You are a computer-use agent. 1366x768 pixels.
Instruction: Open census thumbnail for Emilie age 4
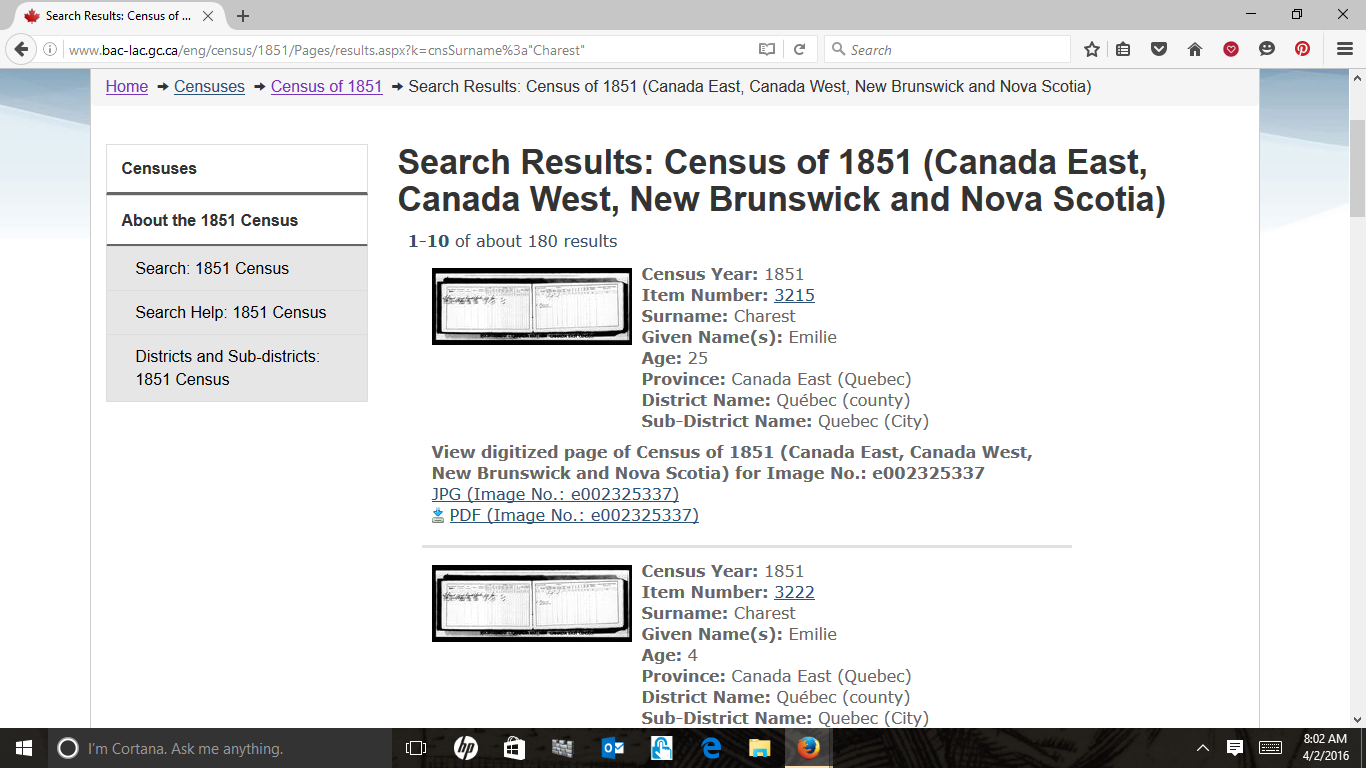532,603
